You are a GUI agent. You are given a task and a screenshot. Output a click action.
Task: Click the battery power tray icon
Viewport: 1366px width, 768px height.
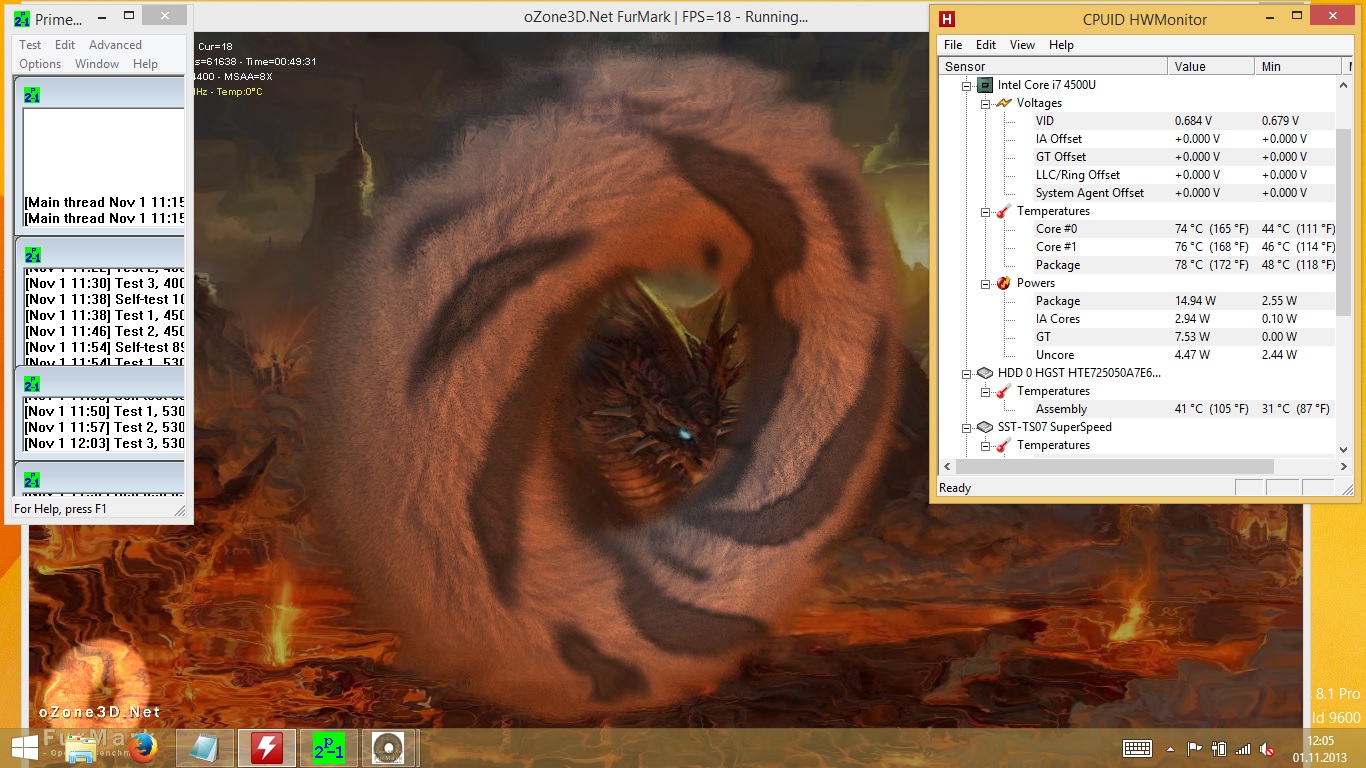click(1218, 748)
